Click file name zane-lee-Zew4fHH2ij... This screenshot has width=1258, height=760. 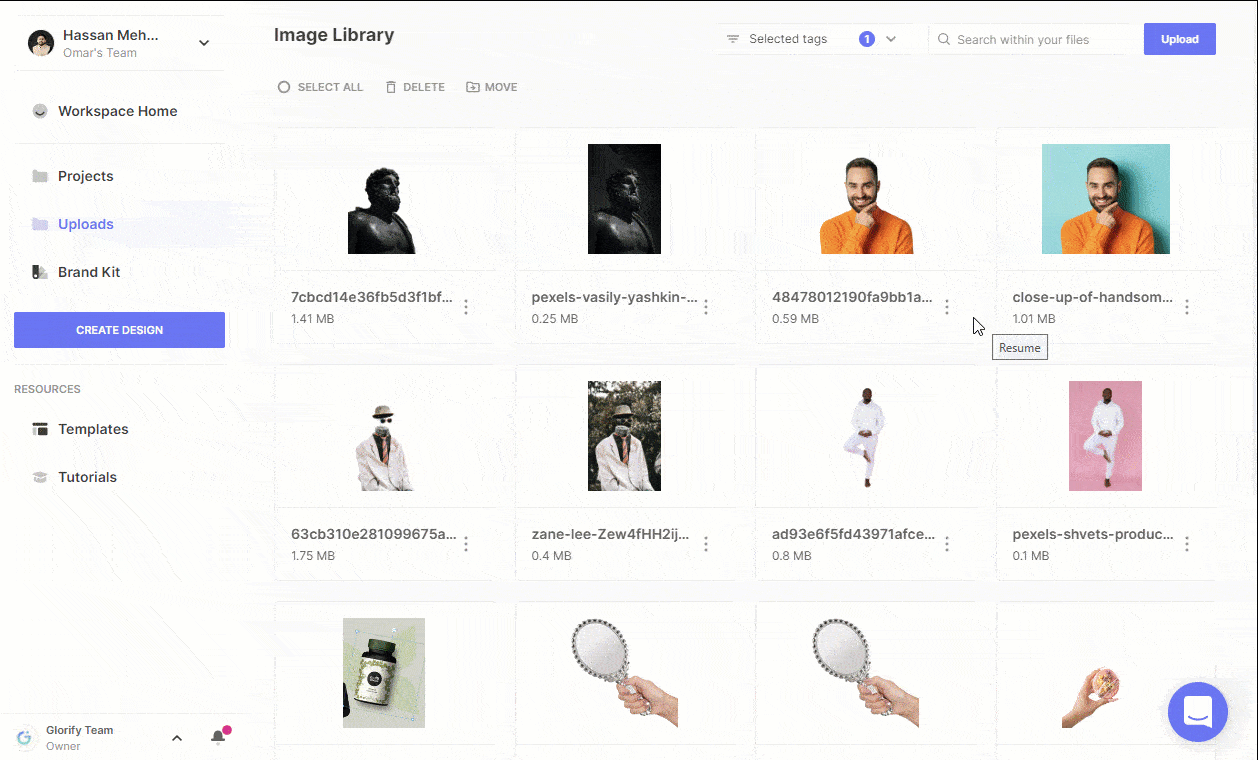(x=610, y=534)
